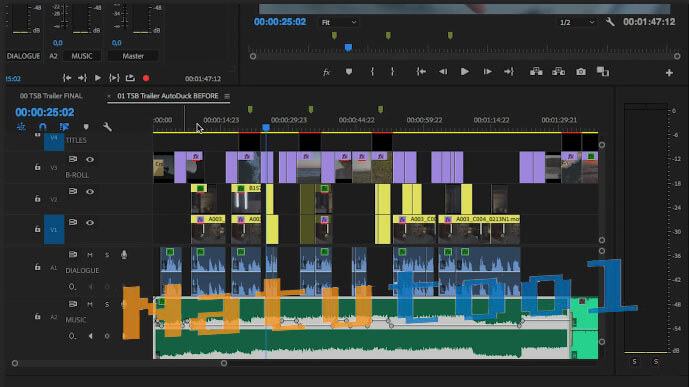Solo the MUSIC A2 track
Screen dimensions: 689x387
tap(107, 304)
